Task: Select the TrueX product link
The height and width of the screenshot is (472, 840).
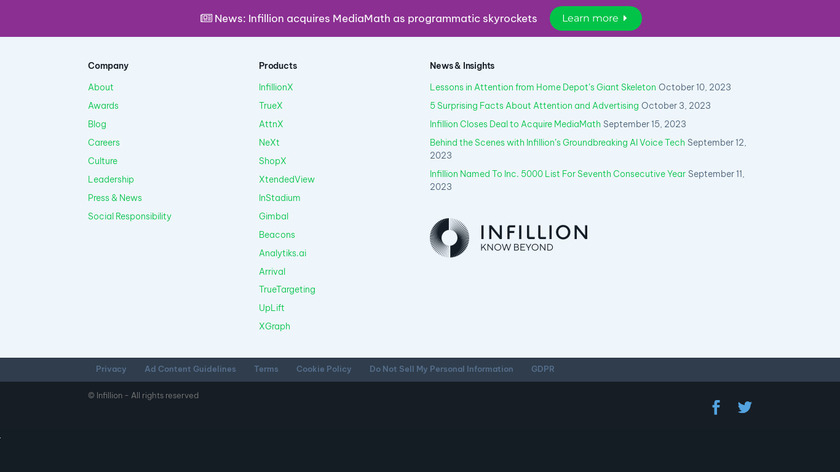Action: click(x=271, y=105)
